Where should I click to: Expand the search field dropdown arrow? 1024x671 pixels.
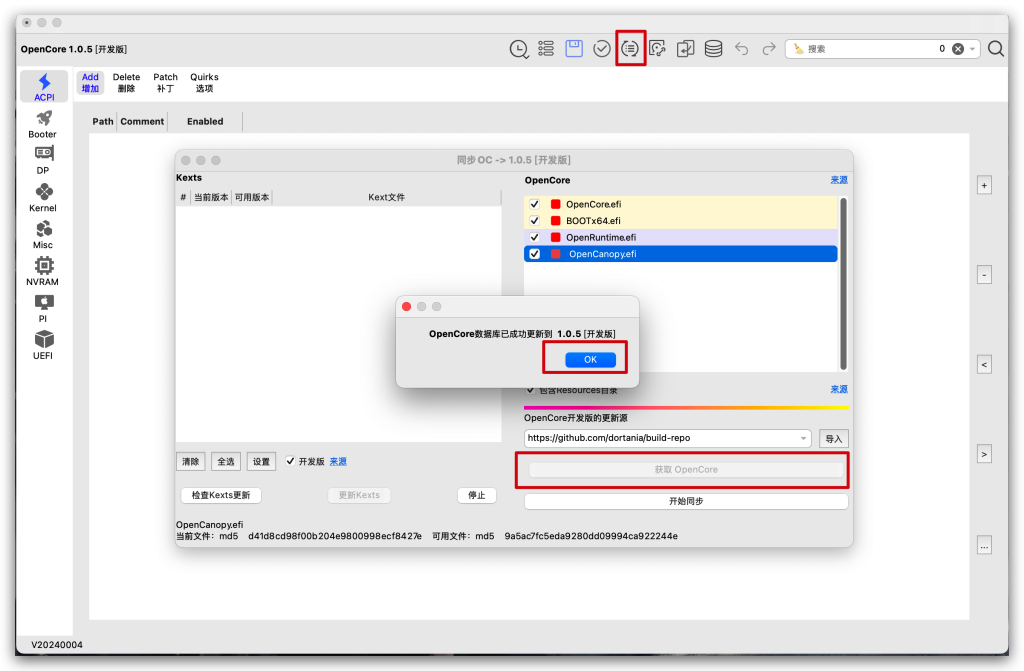coord(972,49)
